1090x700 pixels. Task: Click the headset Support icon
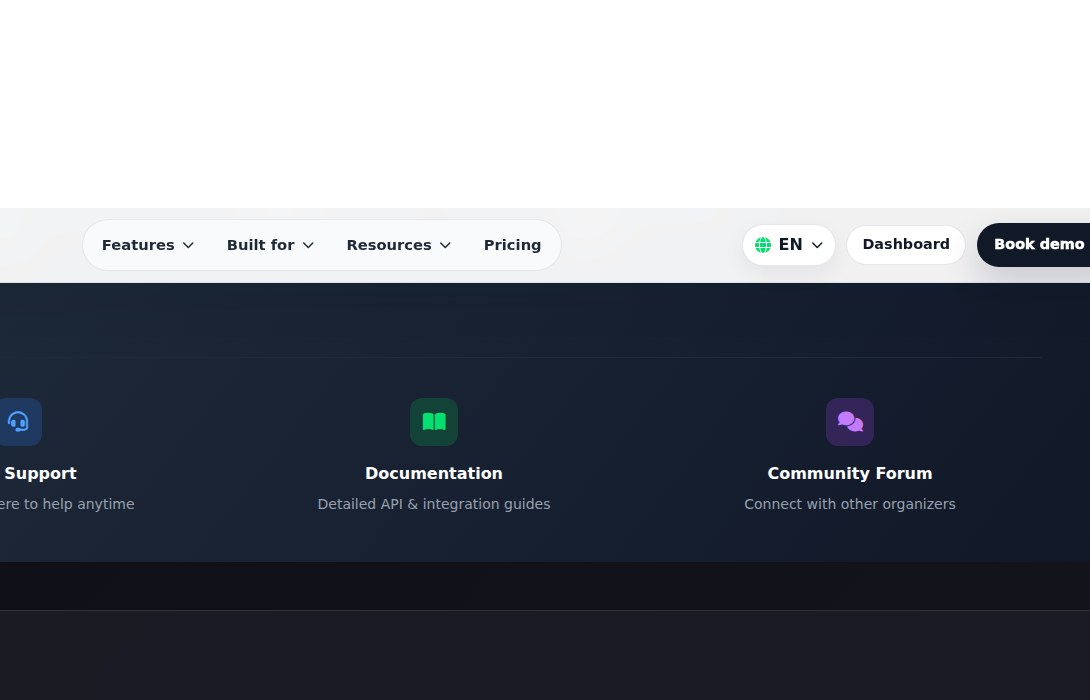coord(19,422)
